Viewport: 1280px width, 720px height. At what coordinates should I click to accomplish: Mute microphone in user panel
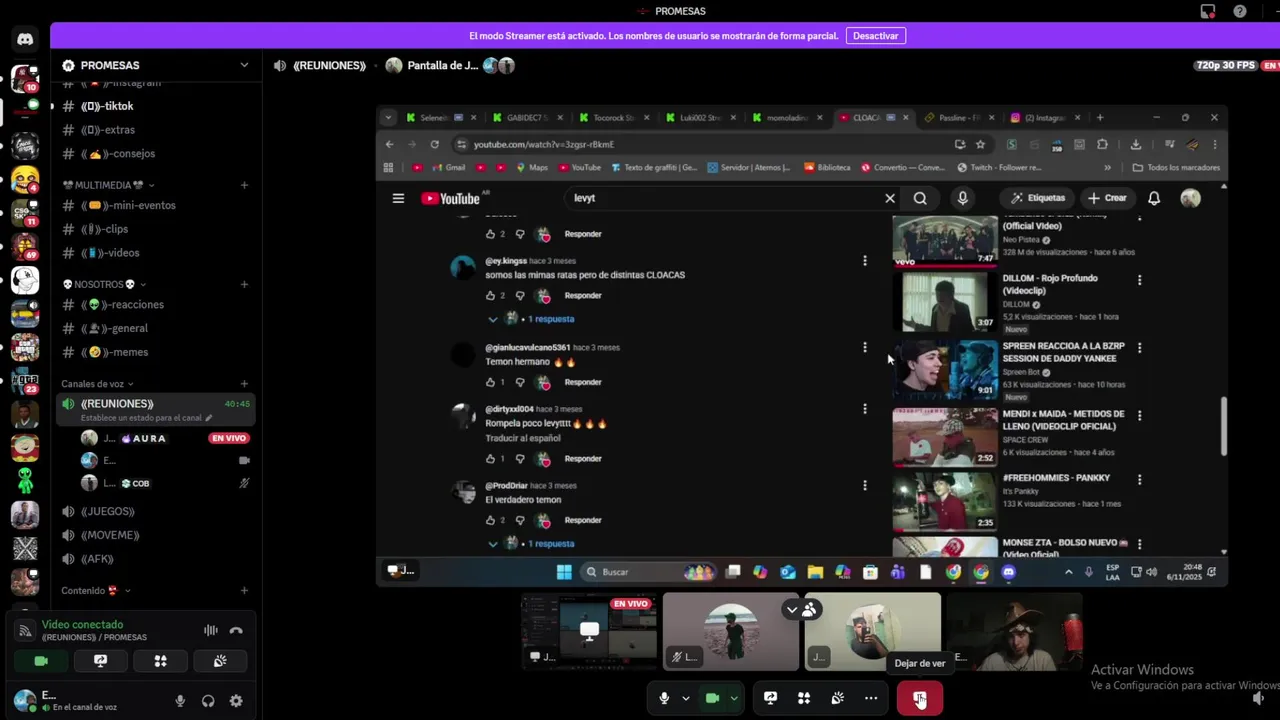pos(180,701)
